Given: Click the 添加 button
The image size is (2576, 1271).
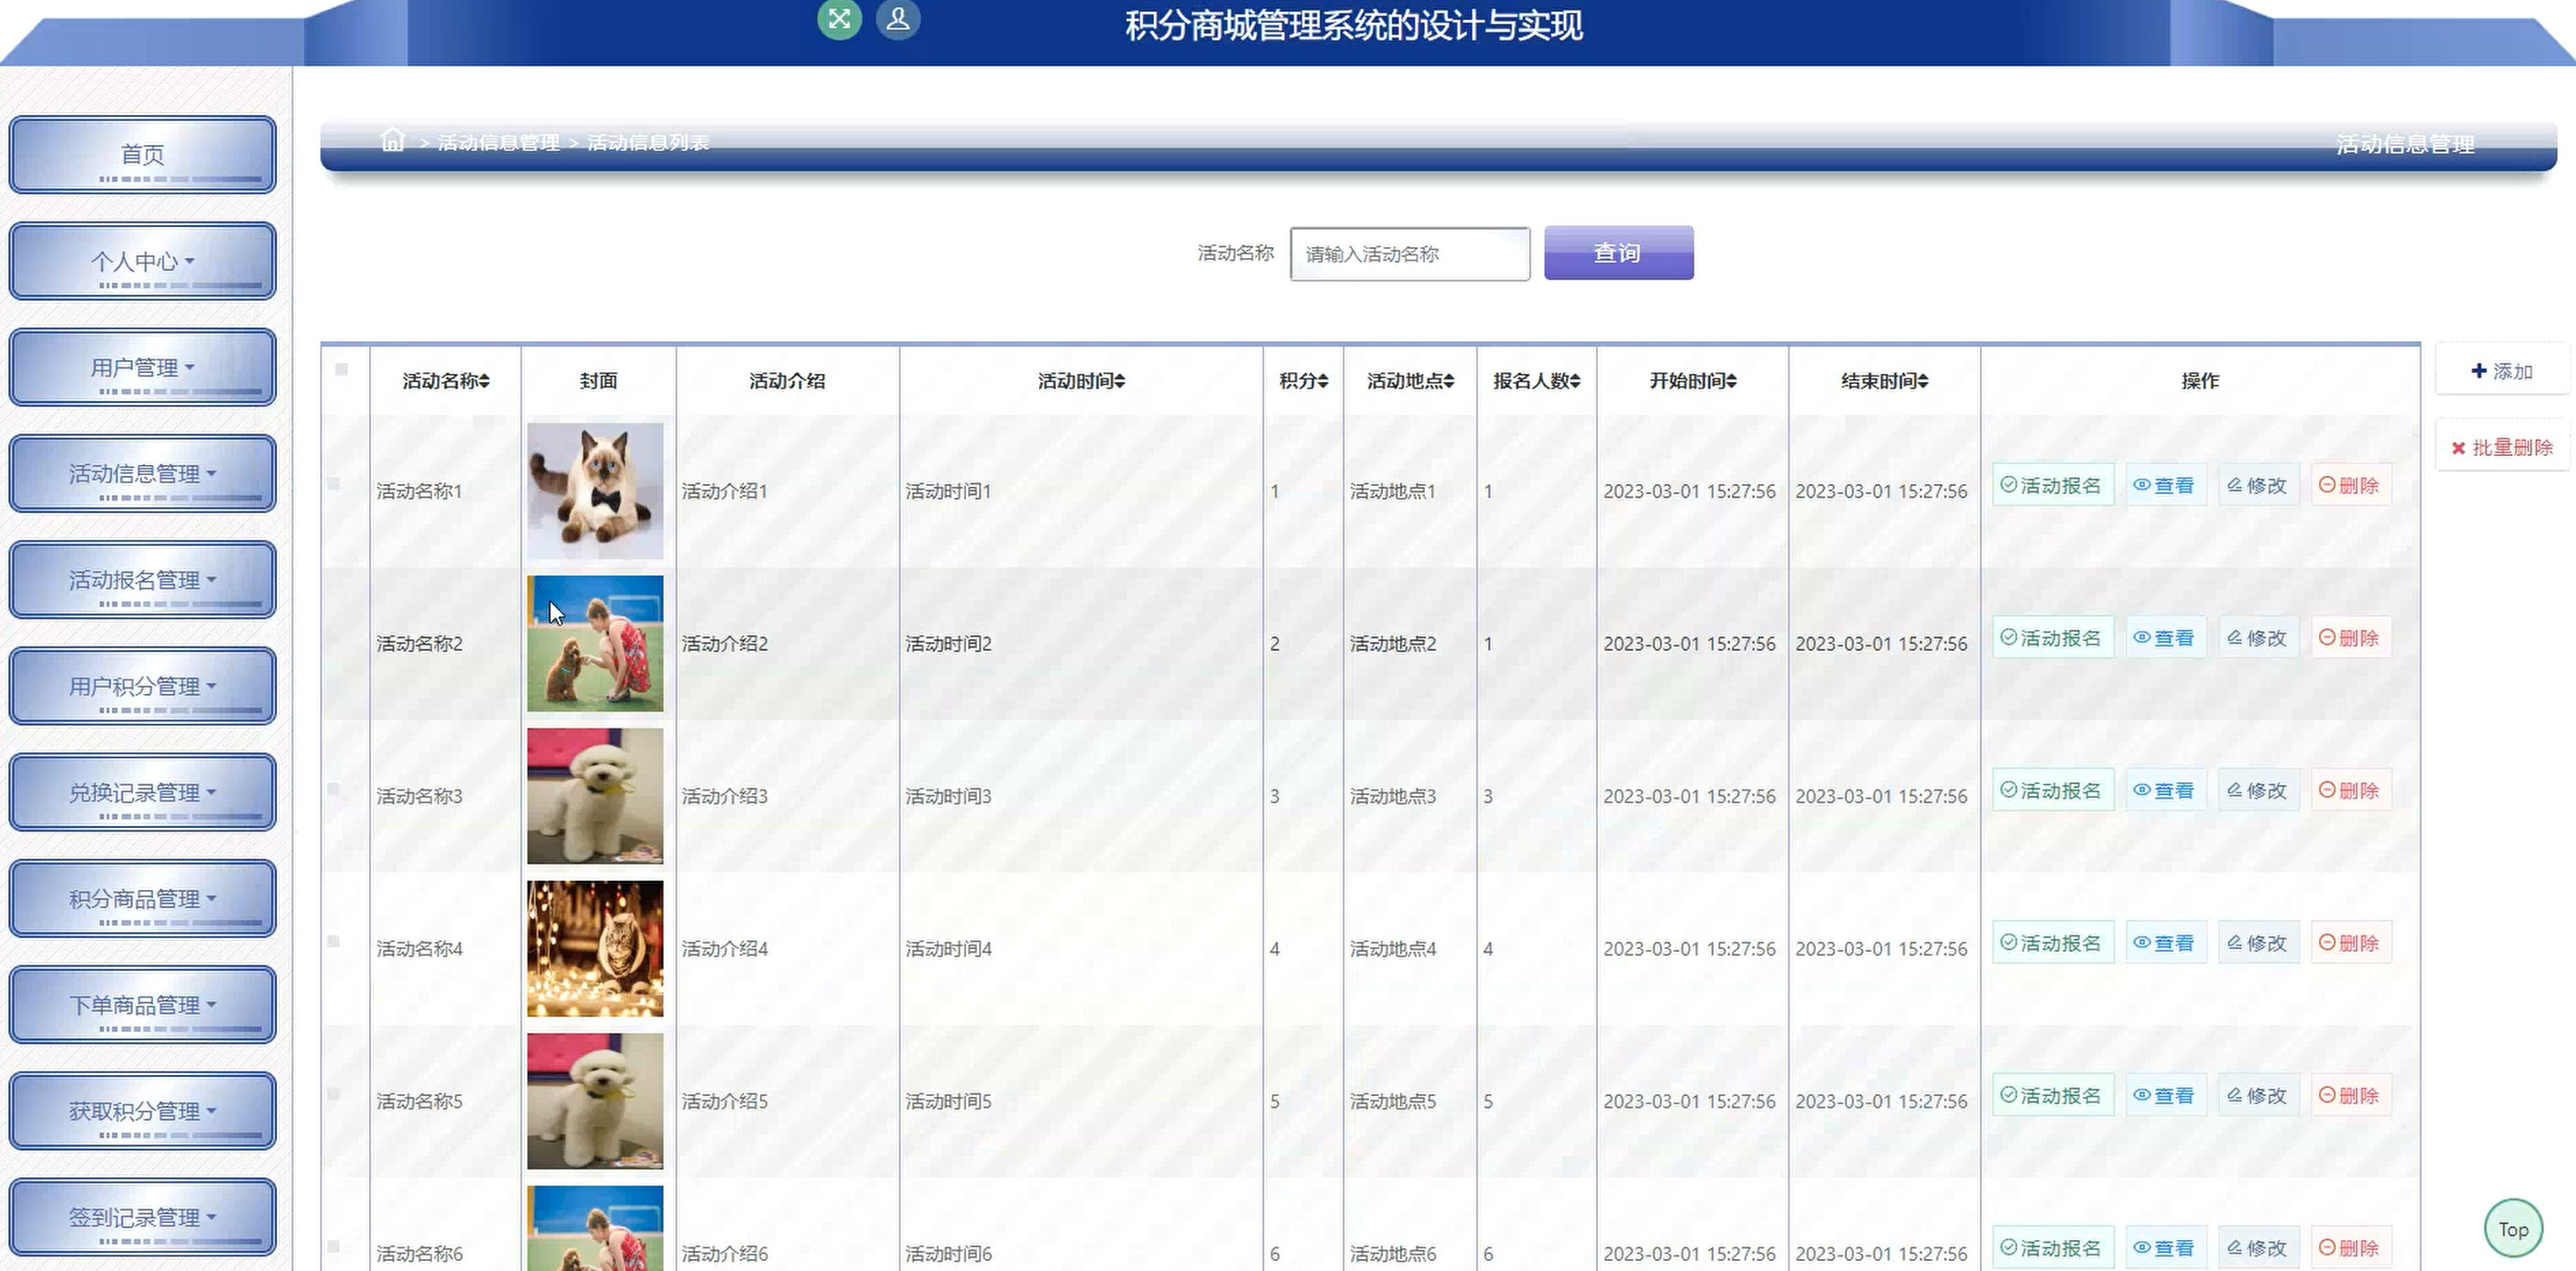Looking at the screenshot, I should click(x=2501, y=371).
